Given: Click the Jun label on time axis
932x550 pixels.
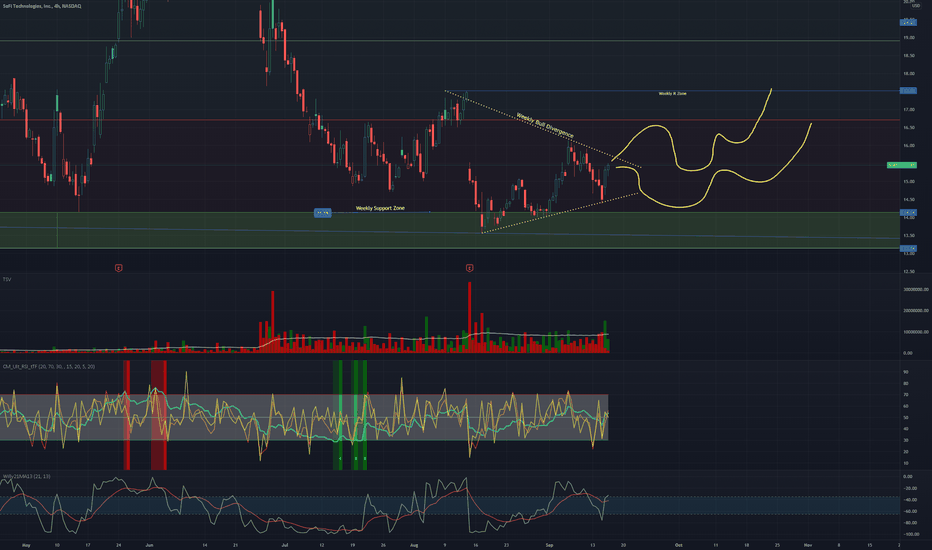Looking at the screenshot, I should coord(149,545).
